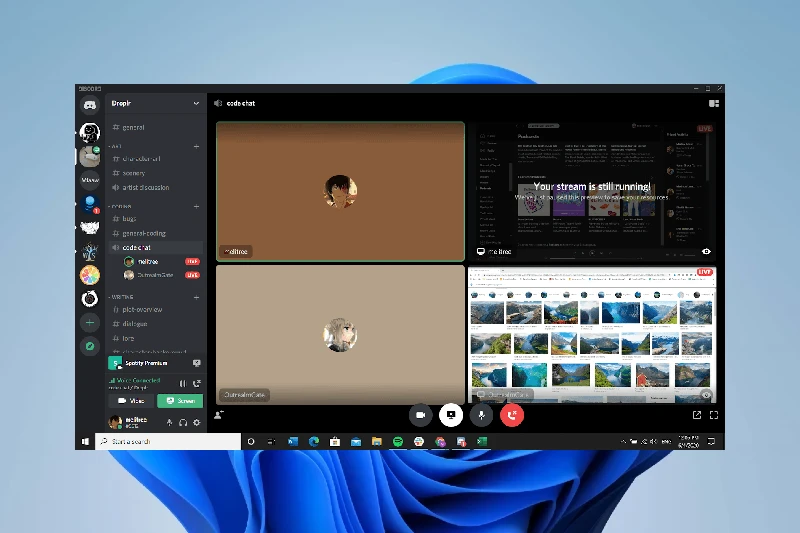Mute mic using round call control

[481, 415]
